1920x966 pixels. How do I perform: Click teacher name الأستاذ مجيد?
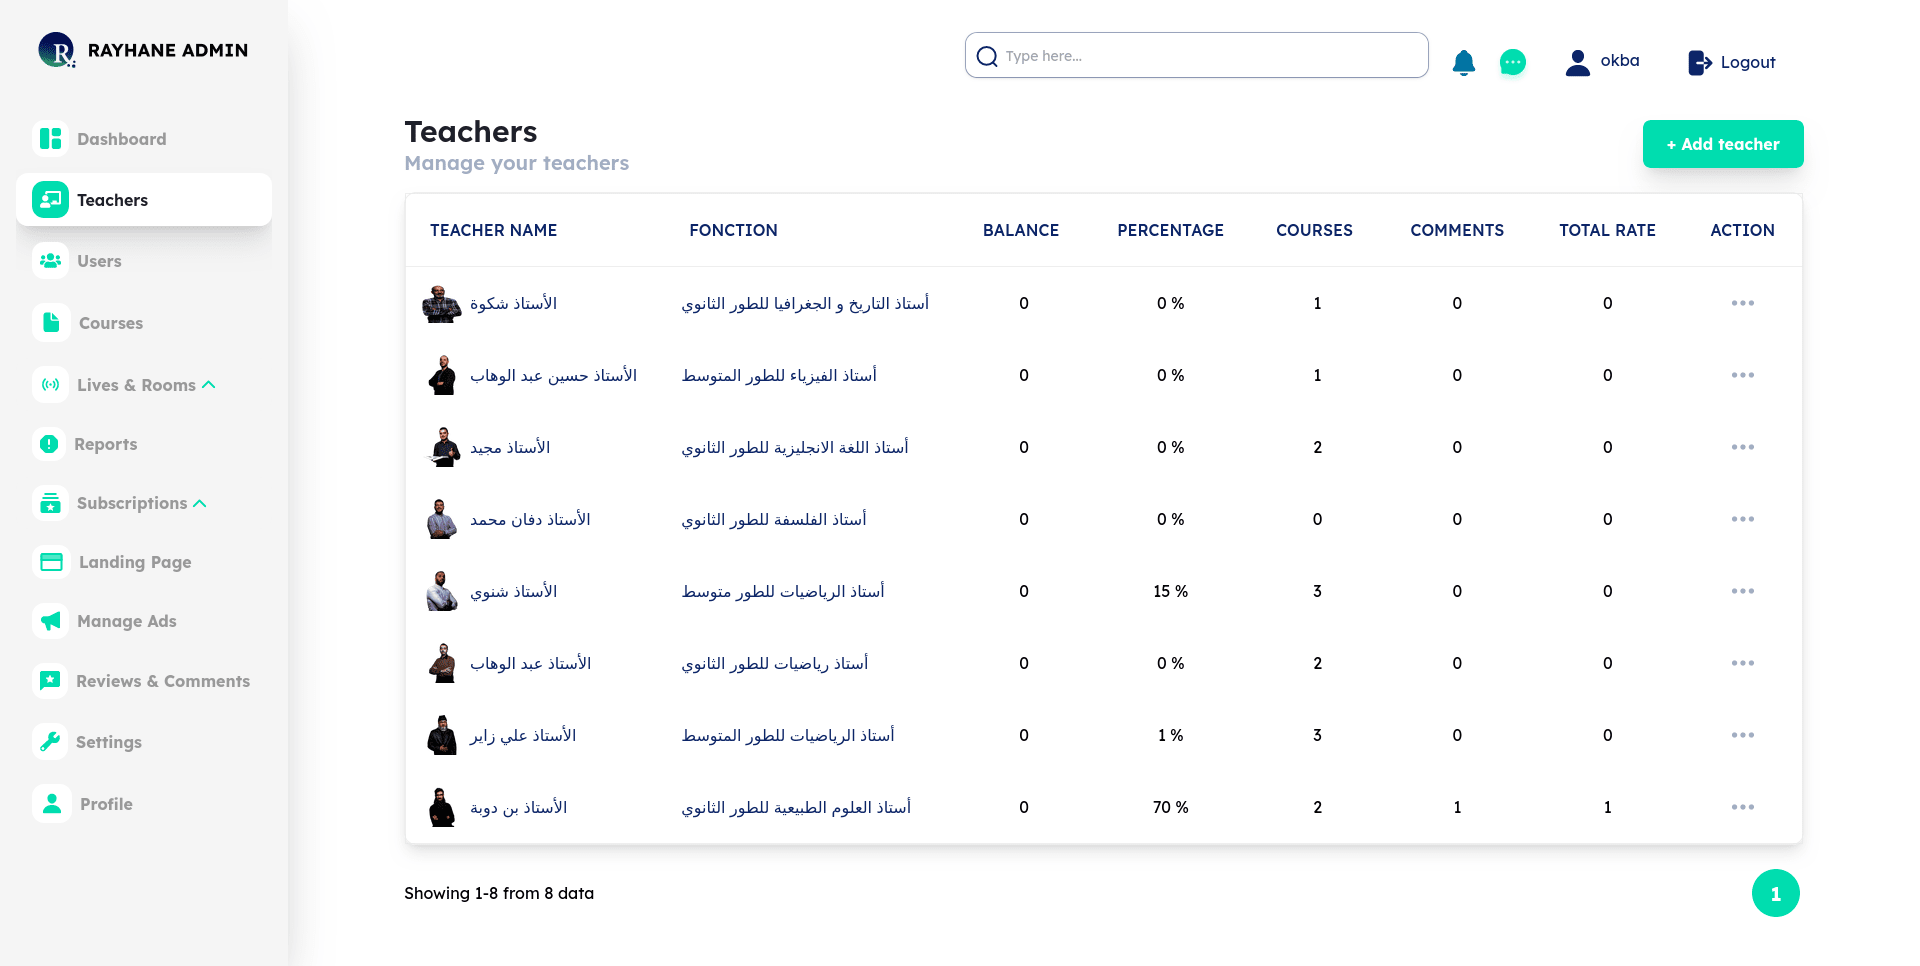click(x=510, y=447)
